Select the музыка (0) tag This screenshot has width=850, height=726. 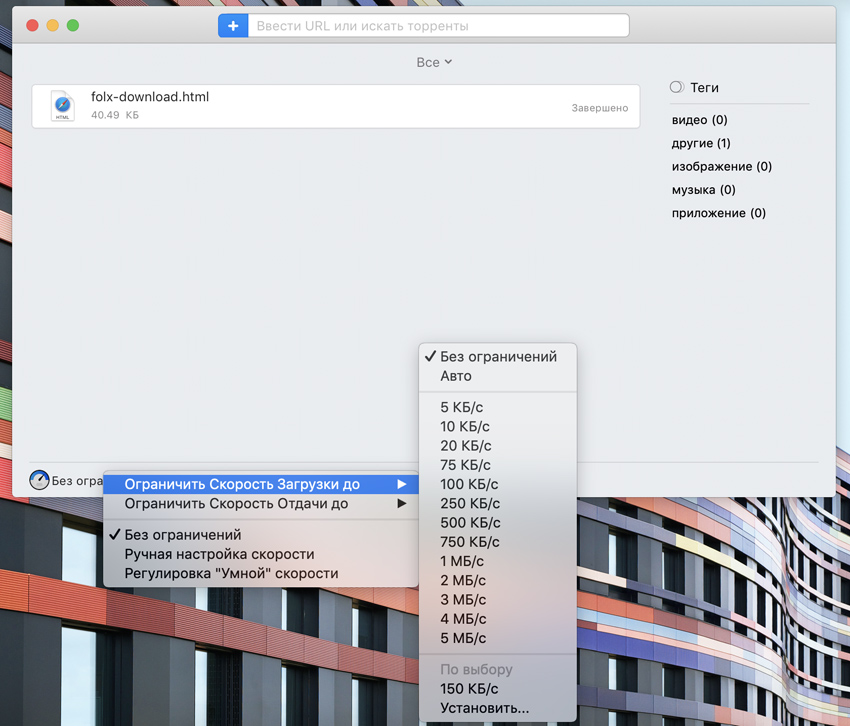703,190
